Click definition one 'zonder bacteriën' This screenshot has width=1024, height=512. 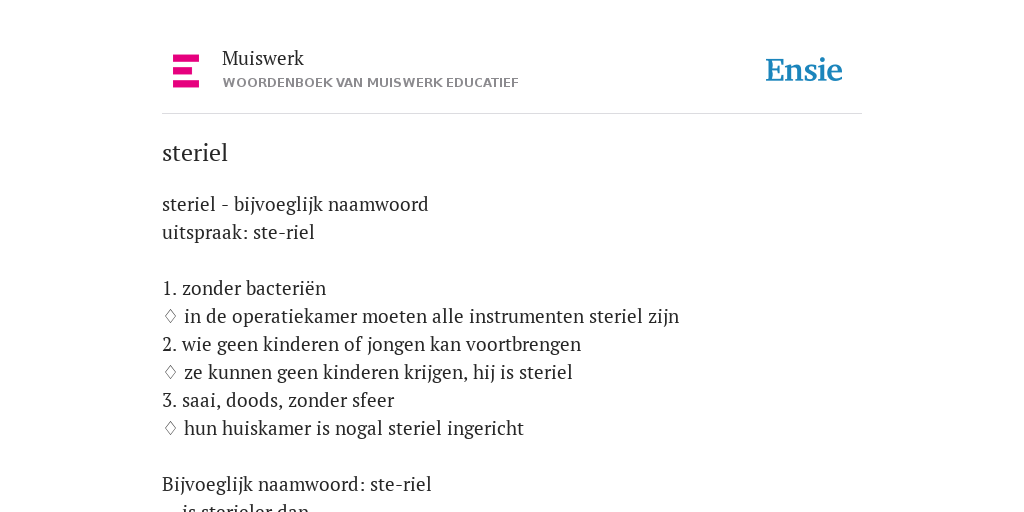click(x=244, y=289)
